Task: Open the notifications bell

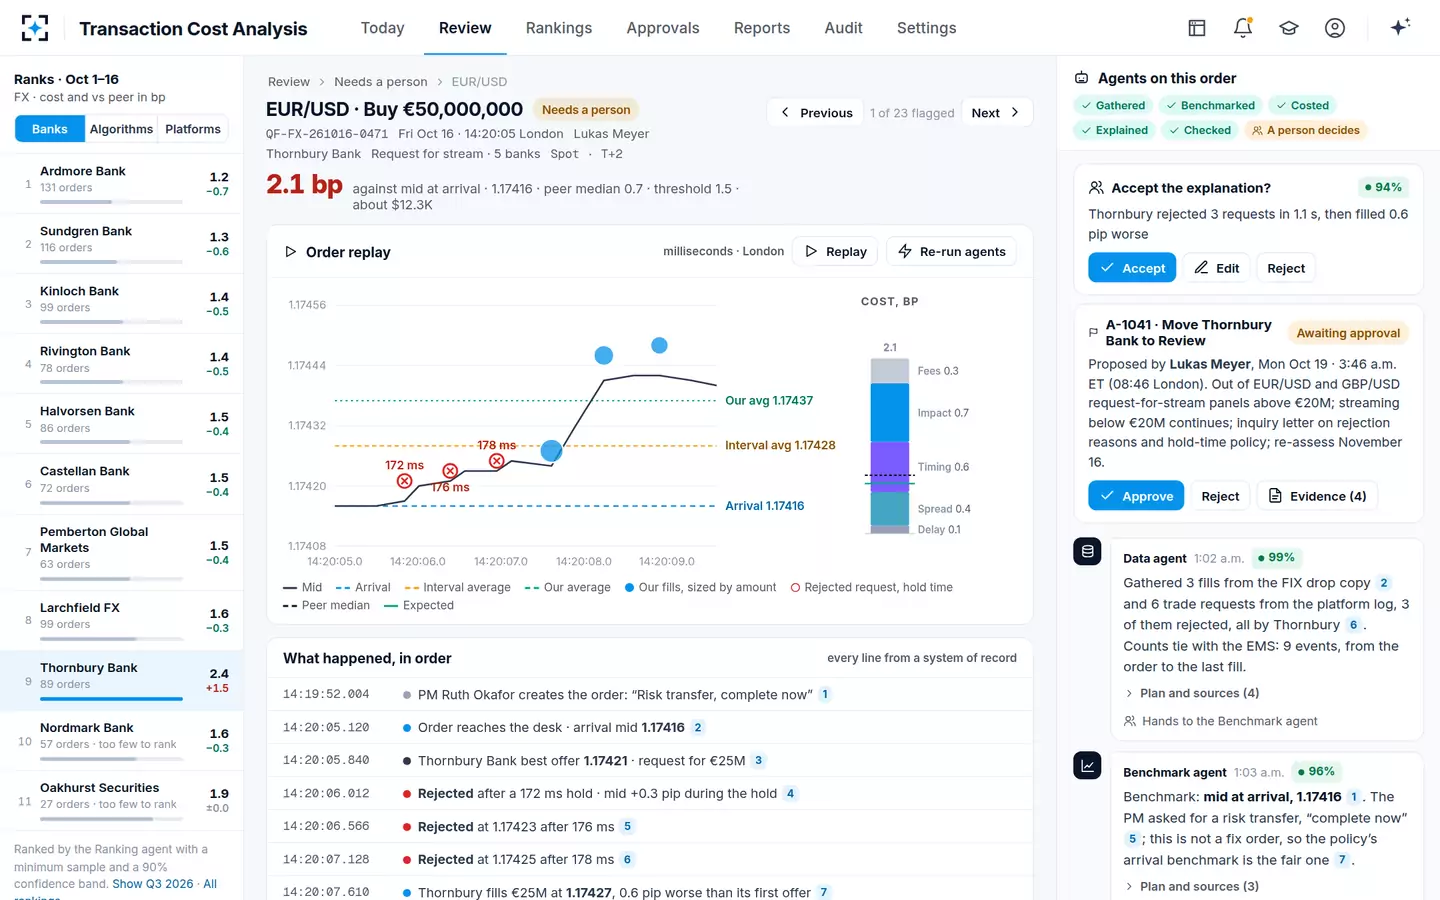Action: coord(1243,28)
